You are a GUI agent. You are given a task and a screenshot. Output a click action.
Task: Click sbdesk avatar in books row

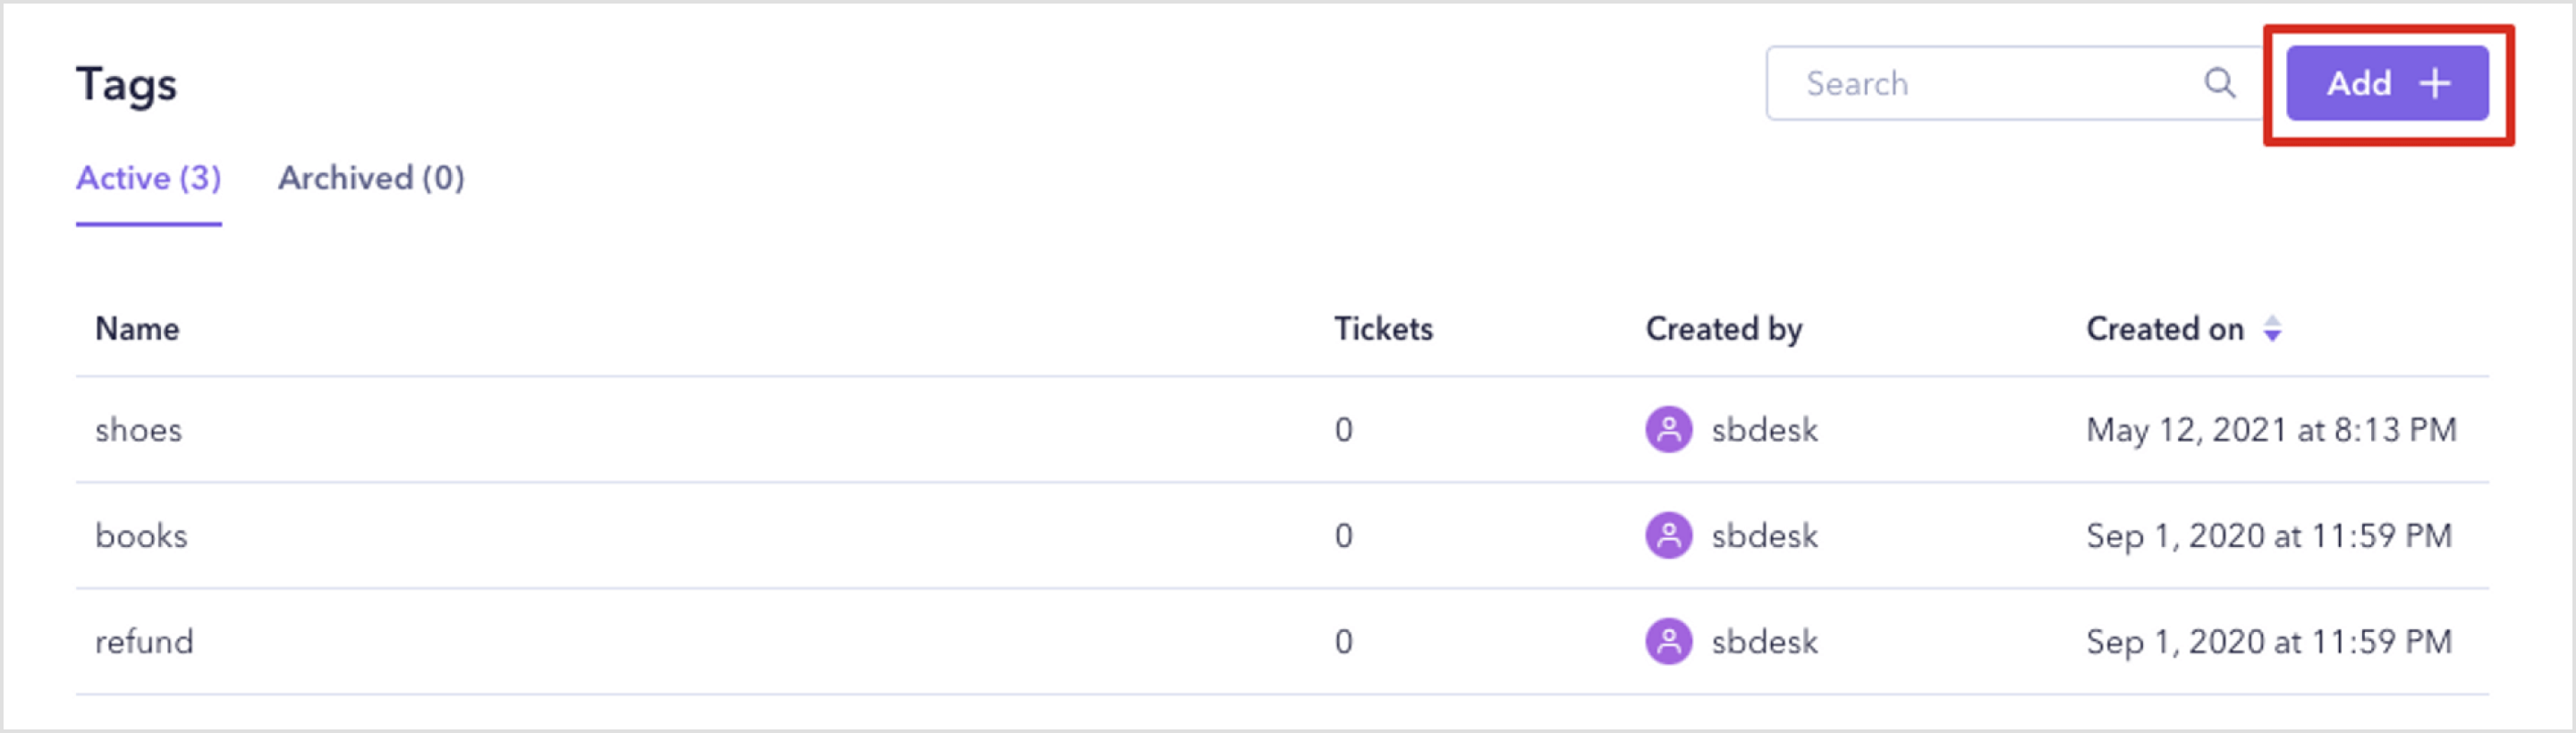[1668, 536]
